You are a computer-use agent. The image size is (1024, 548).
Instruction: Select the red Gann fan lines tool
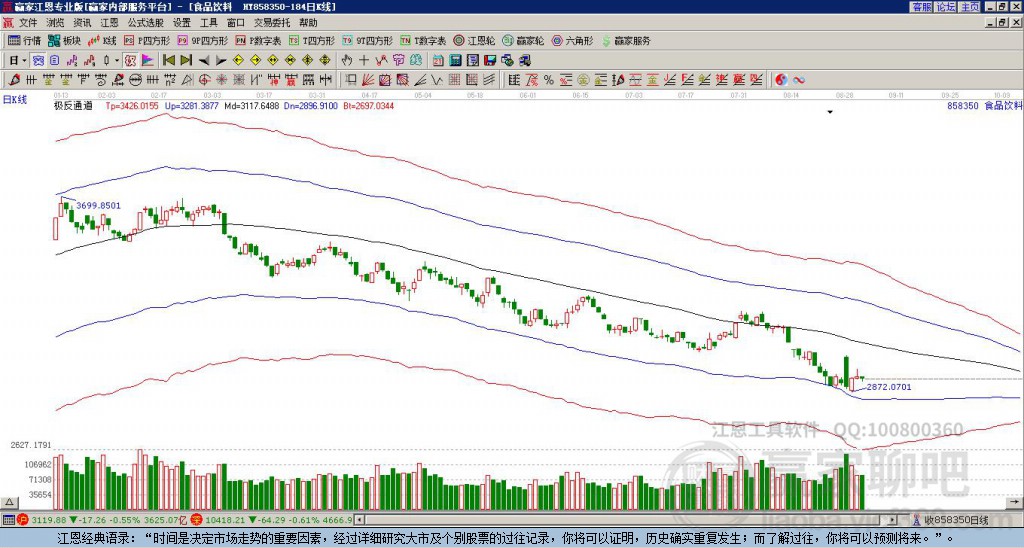pos(368,80)
